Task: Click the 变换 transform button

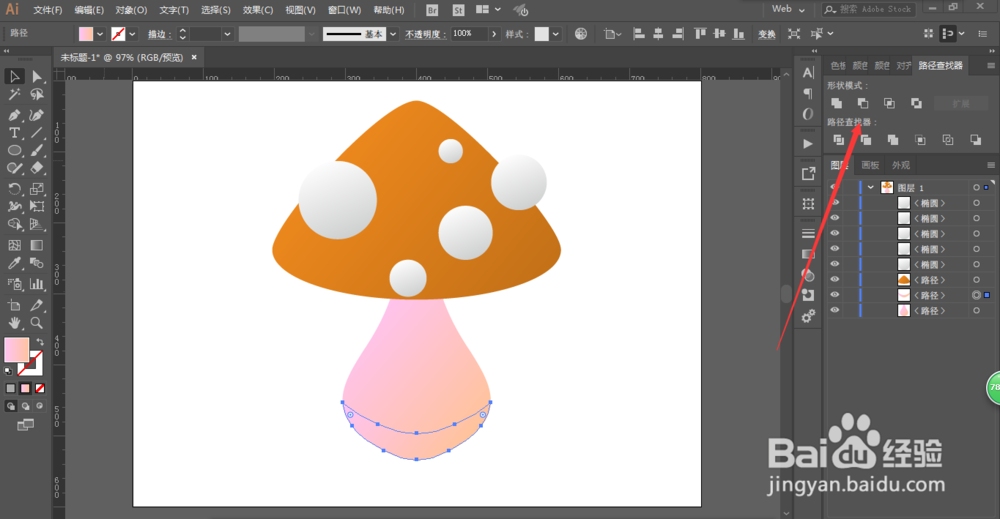Action: point(767,34)
